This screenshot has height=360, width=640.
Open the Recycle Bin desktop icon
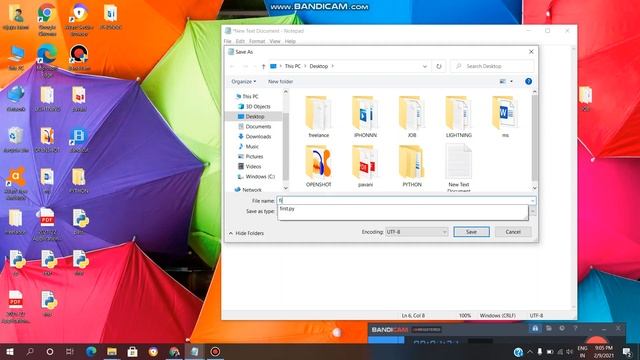point(16,140)
